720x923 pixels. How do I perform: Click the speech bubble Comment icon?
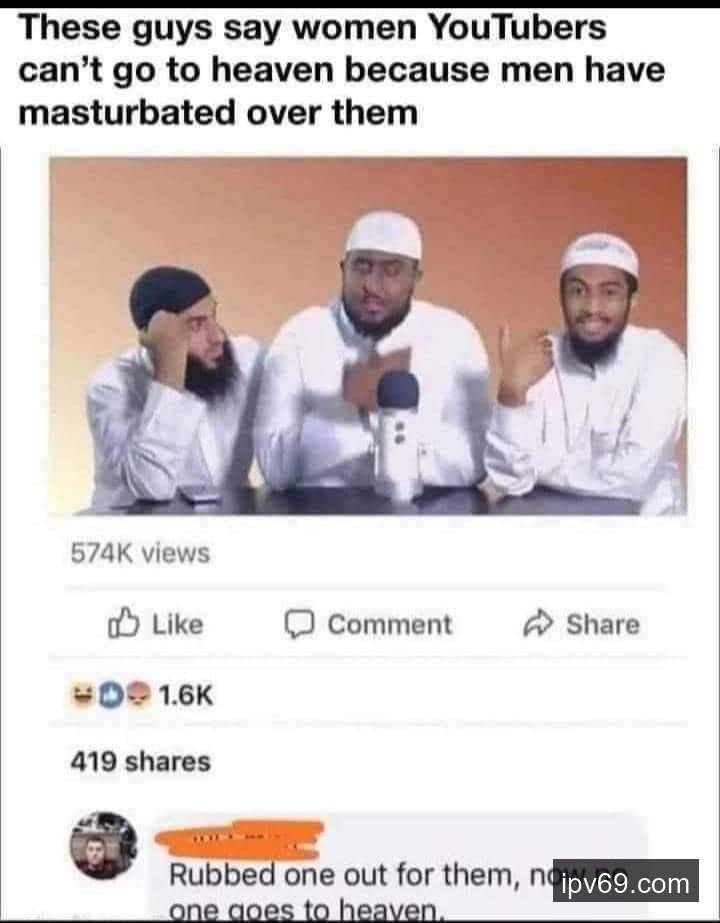pyautogui.click(x=299, y=624)
